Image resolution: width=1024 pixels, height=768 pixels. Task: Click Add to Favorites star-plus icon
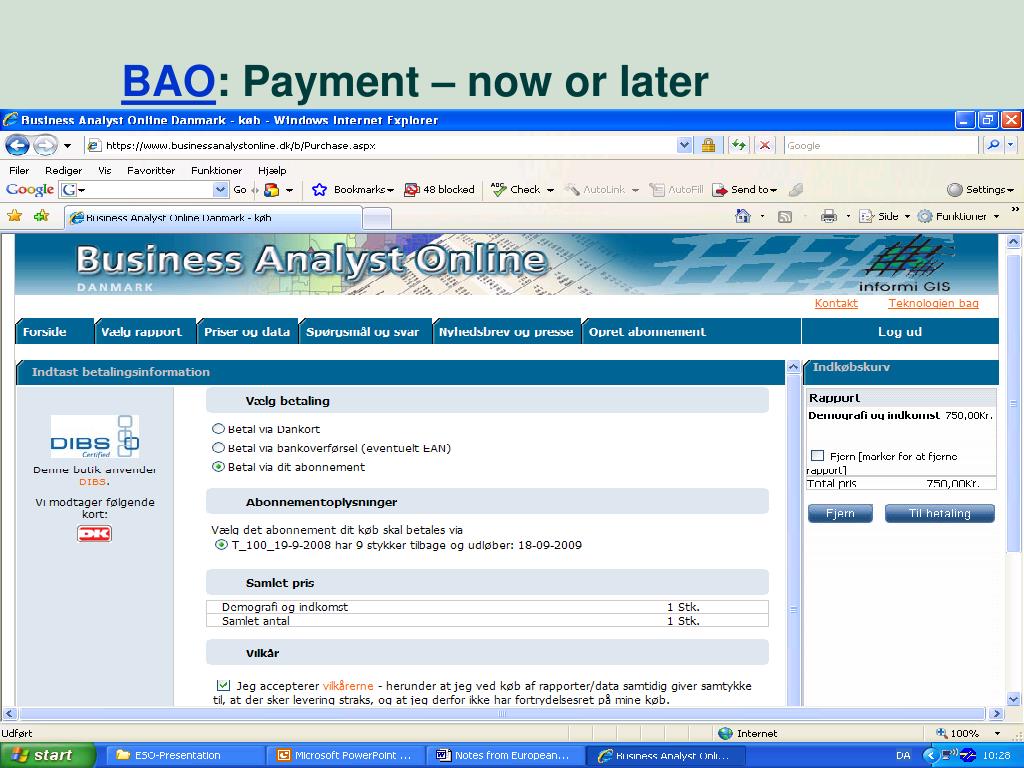point(41,216)
